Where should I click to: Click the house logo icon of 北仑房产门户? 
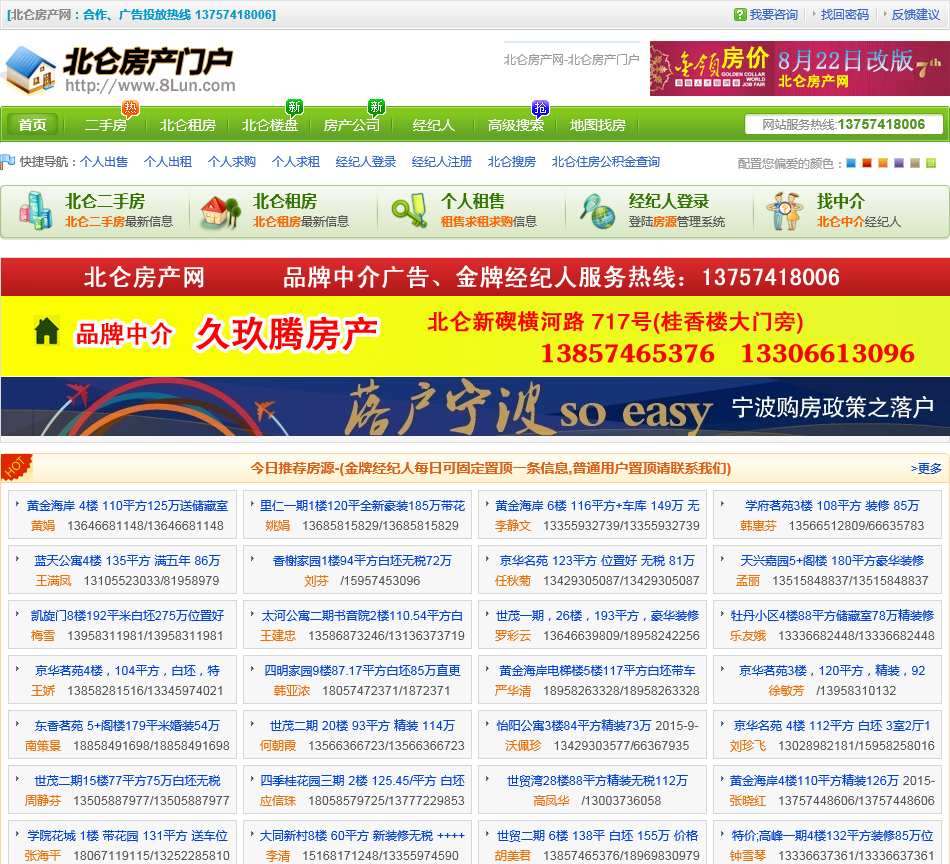click(30, 70)
